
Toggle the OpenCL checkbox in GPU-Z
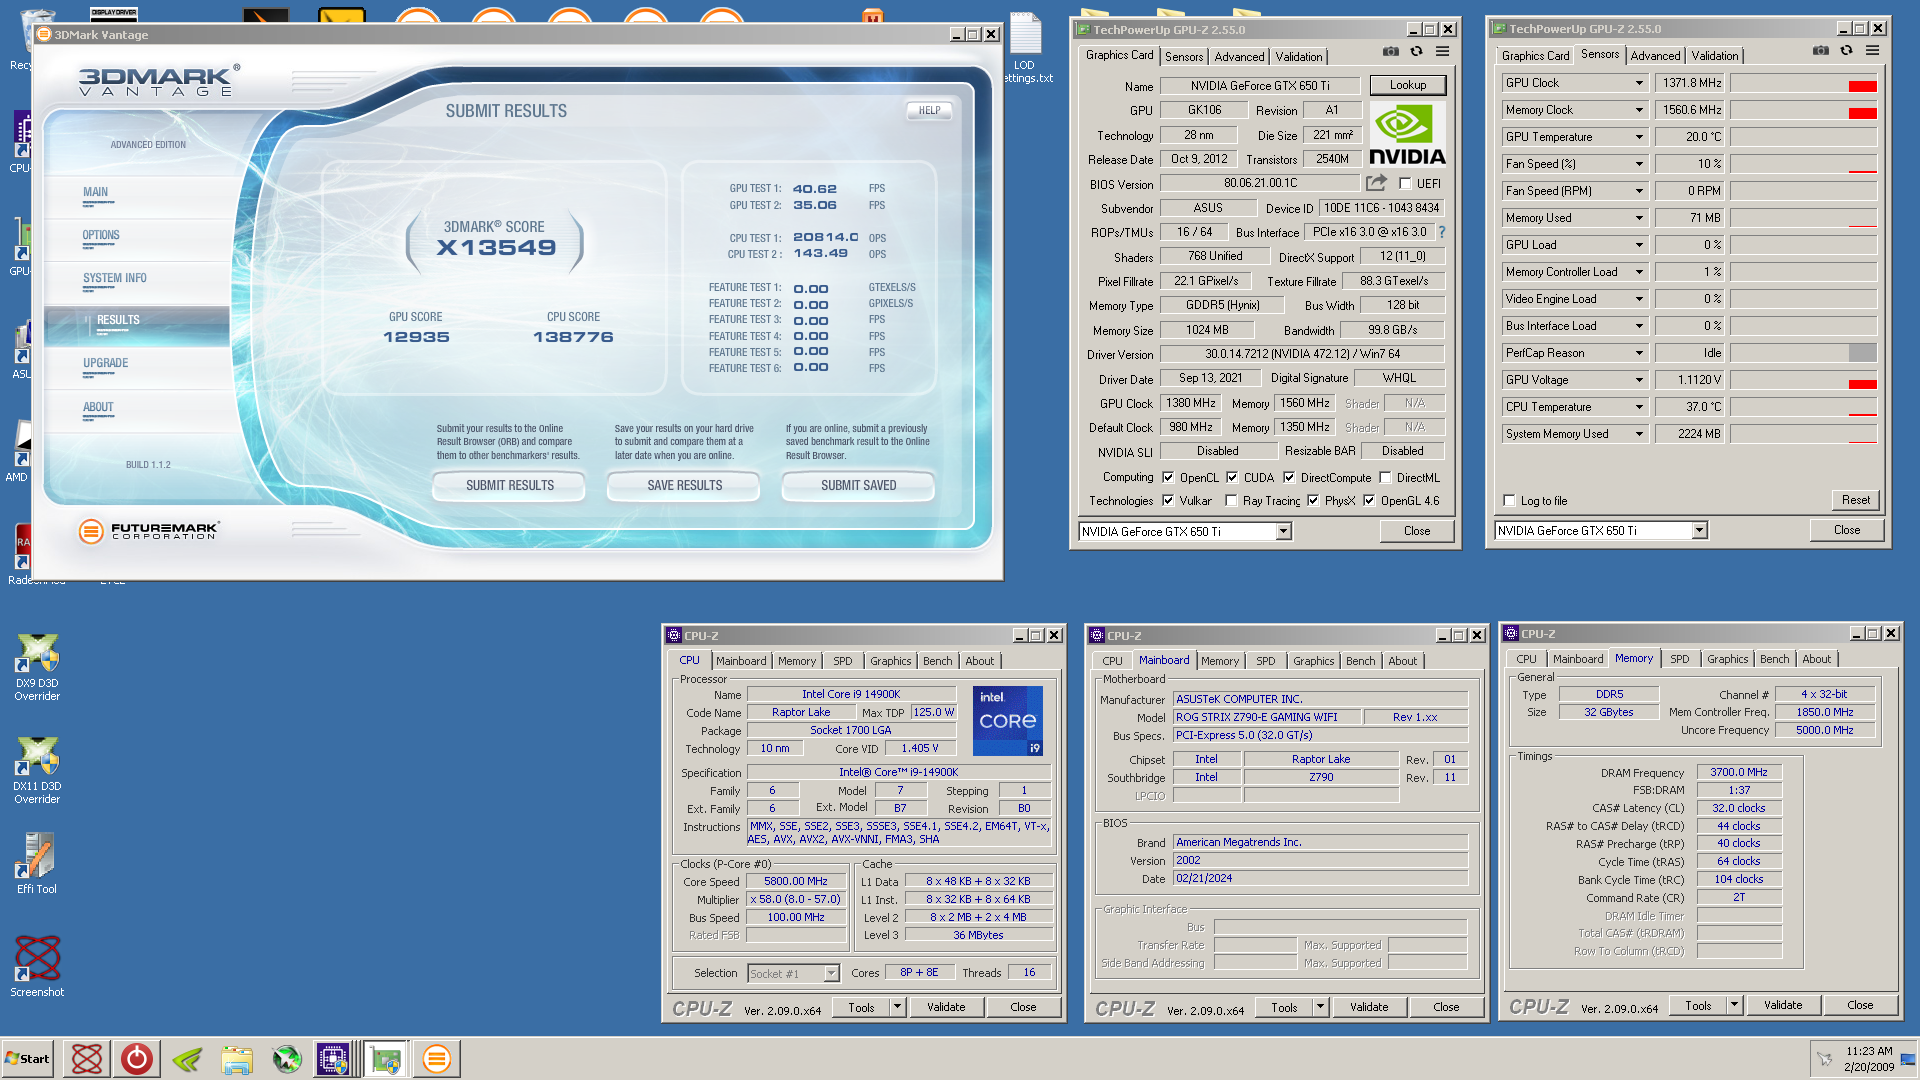tap(1168, 477)
